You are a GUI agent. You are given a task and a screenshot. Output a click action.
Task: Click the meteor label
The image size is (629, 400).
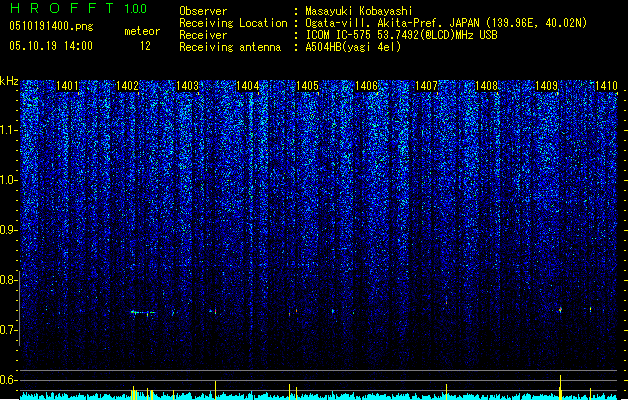[x=142, y=31]
